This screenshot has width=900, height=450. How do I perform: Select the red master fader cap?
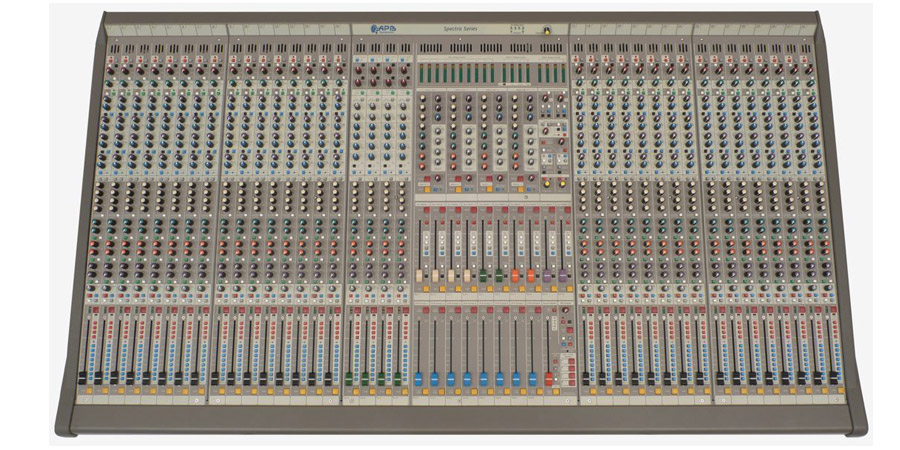(549, 379)
